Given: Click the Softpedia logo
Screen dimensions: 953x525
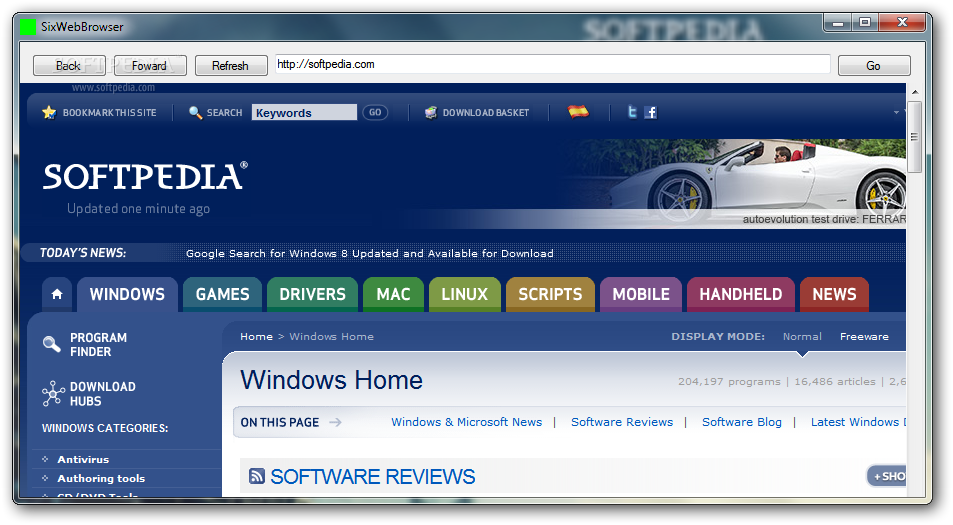Looking at the screenshot, I should click(145, 176).
